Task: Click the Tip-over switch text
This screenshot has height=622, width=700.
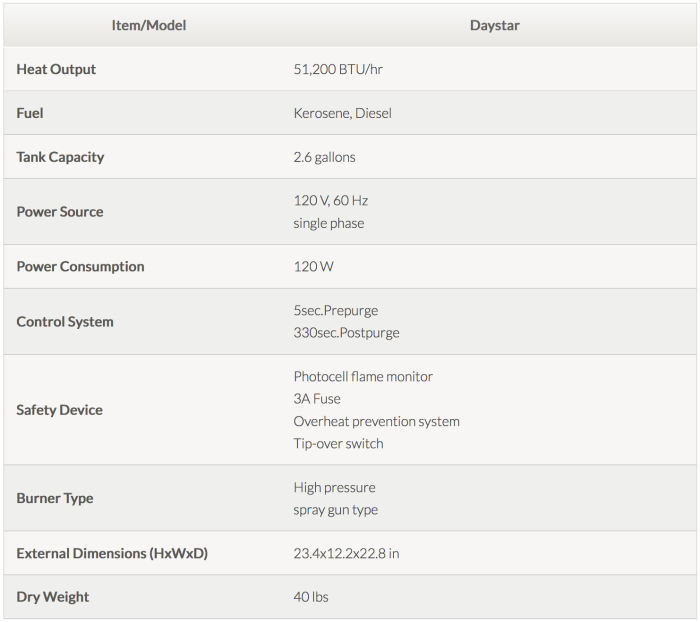Action: tap(338, 443)
